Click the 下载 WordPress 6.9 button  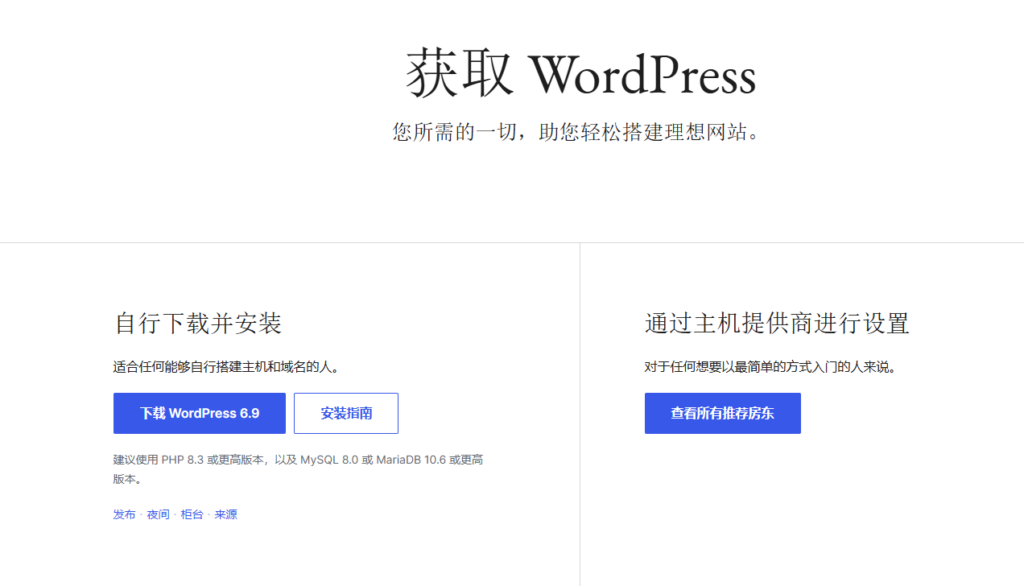click(x=198, y=413)
